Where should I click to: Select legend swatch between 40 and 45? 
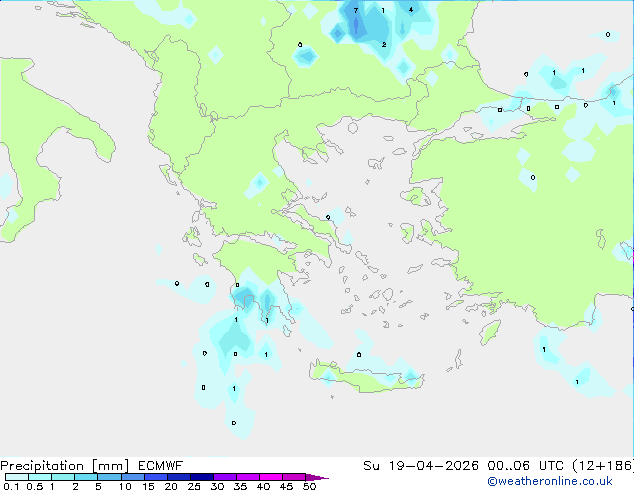click(x=271, y=477)
